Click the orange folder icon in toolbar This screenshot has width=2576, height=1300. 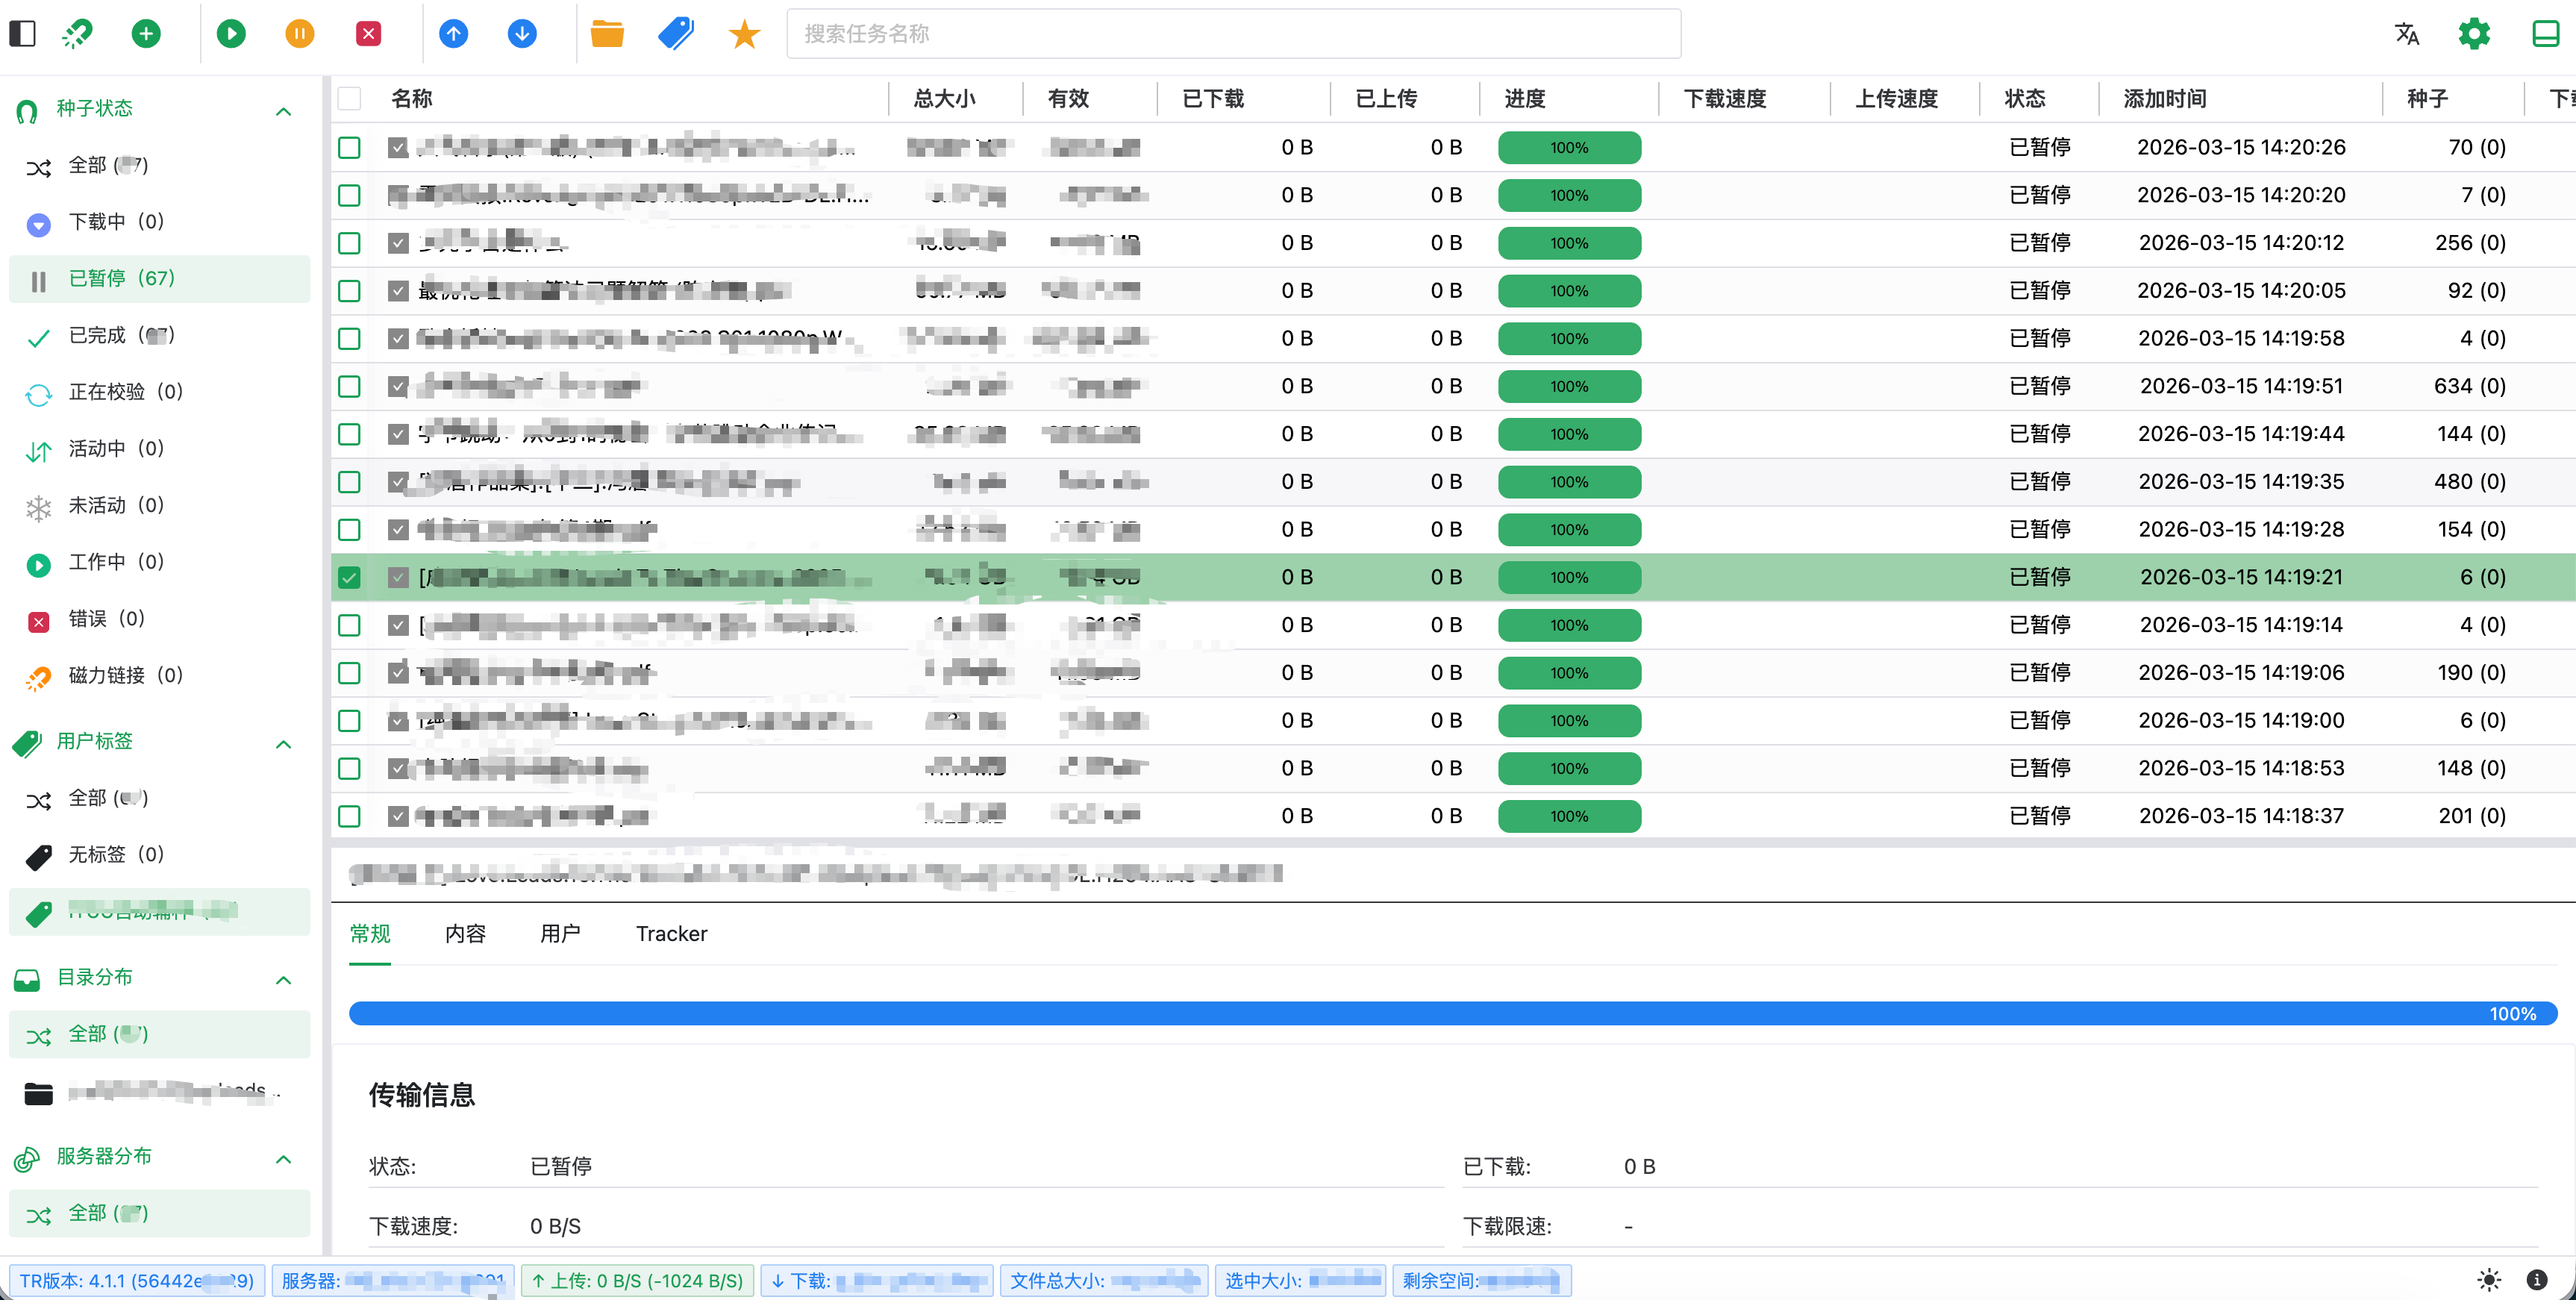[x=607, y=33]
